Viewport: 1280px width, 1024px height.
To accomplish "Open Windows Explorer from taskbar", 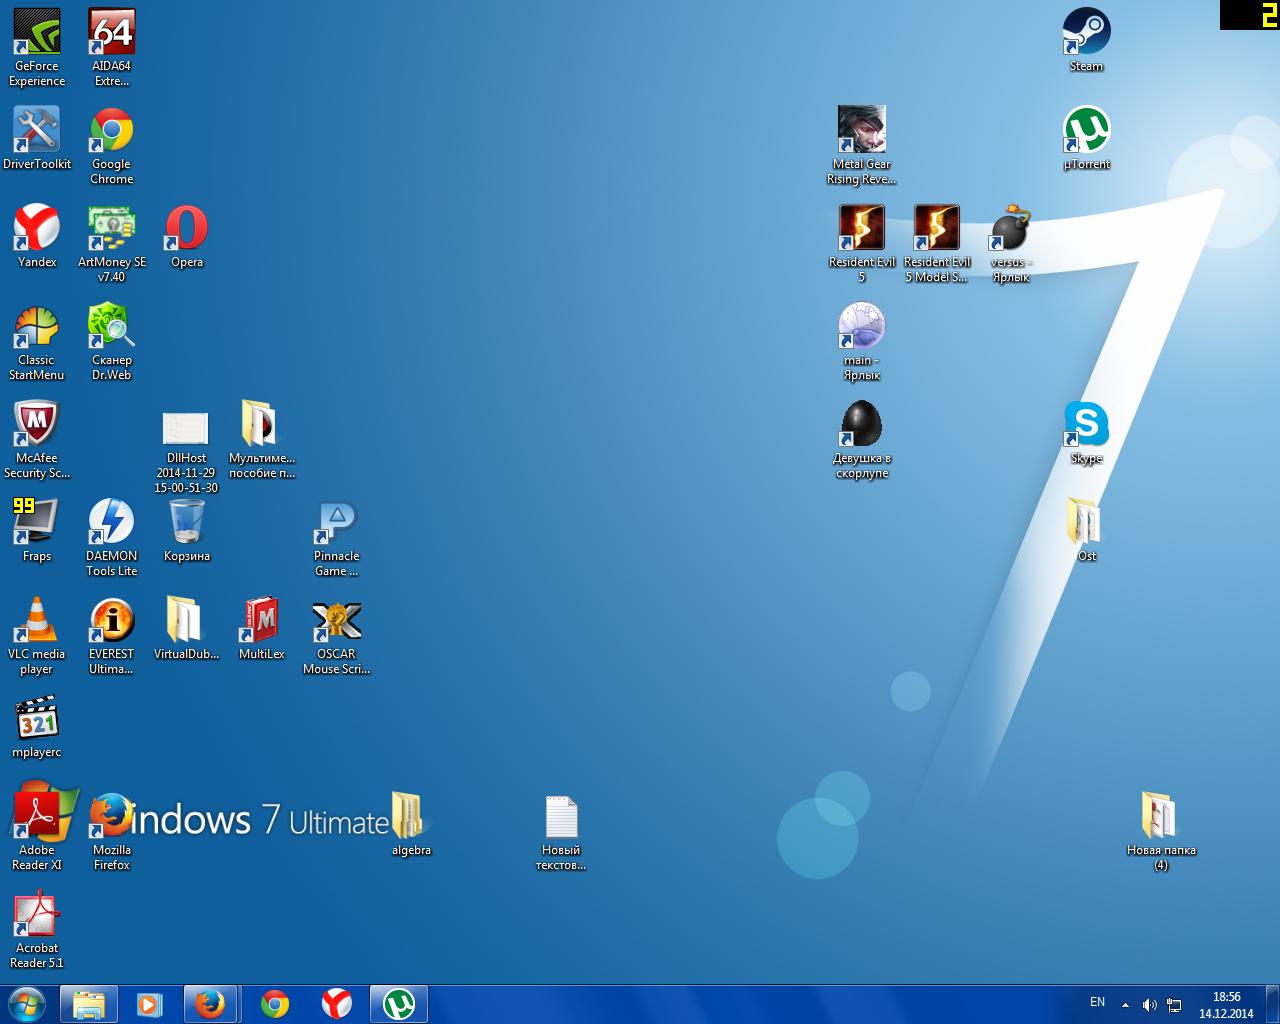I will tap(89, 1004).
